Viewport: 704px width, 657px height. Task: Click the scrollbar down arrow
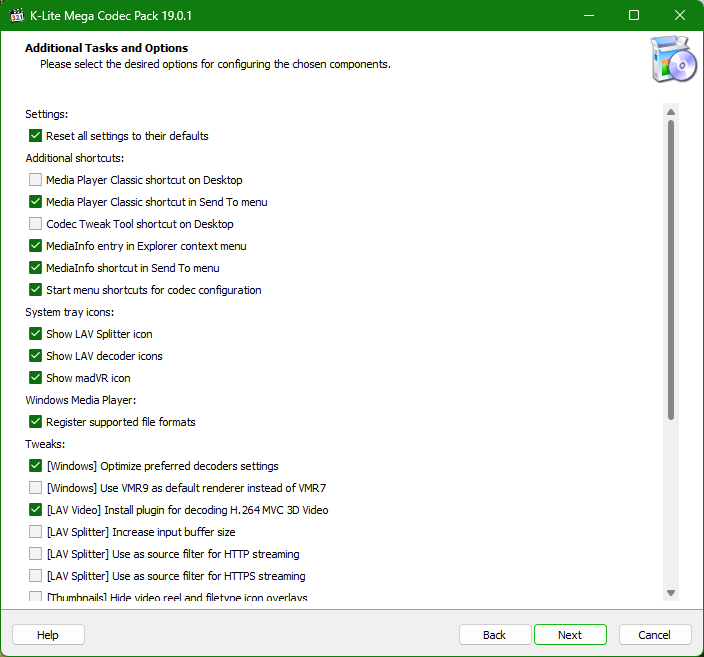pyautogui.click(x=671, y=593)
